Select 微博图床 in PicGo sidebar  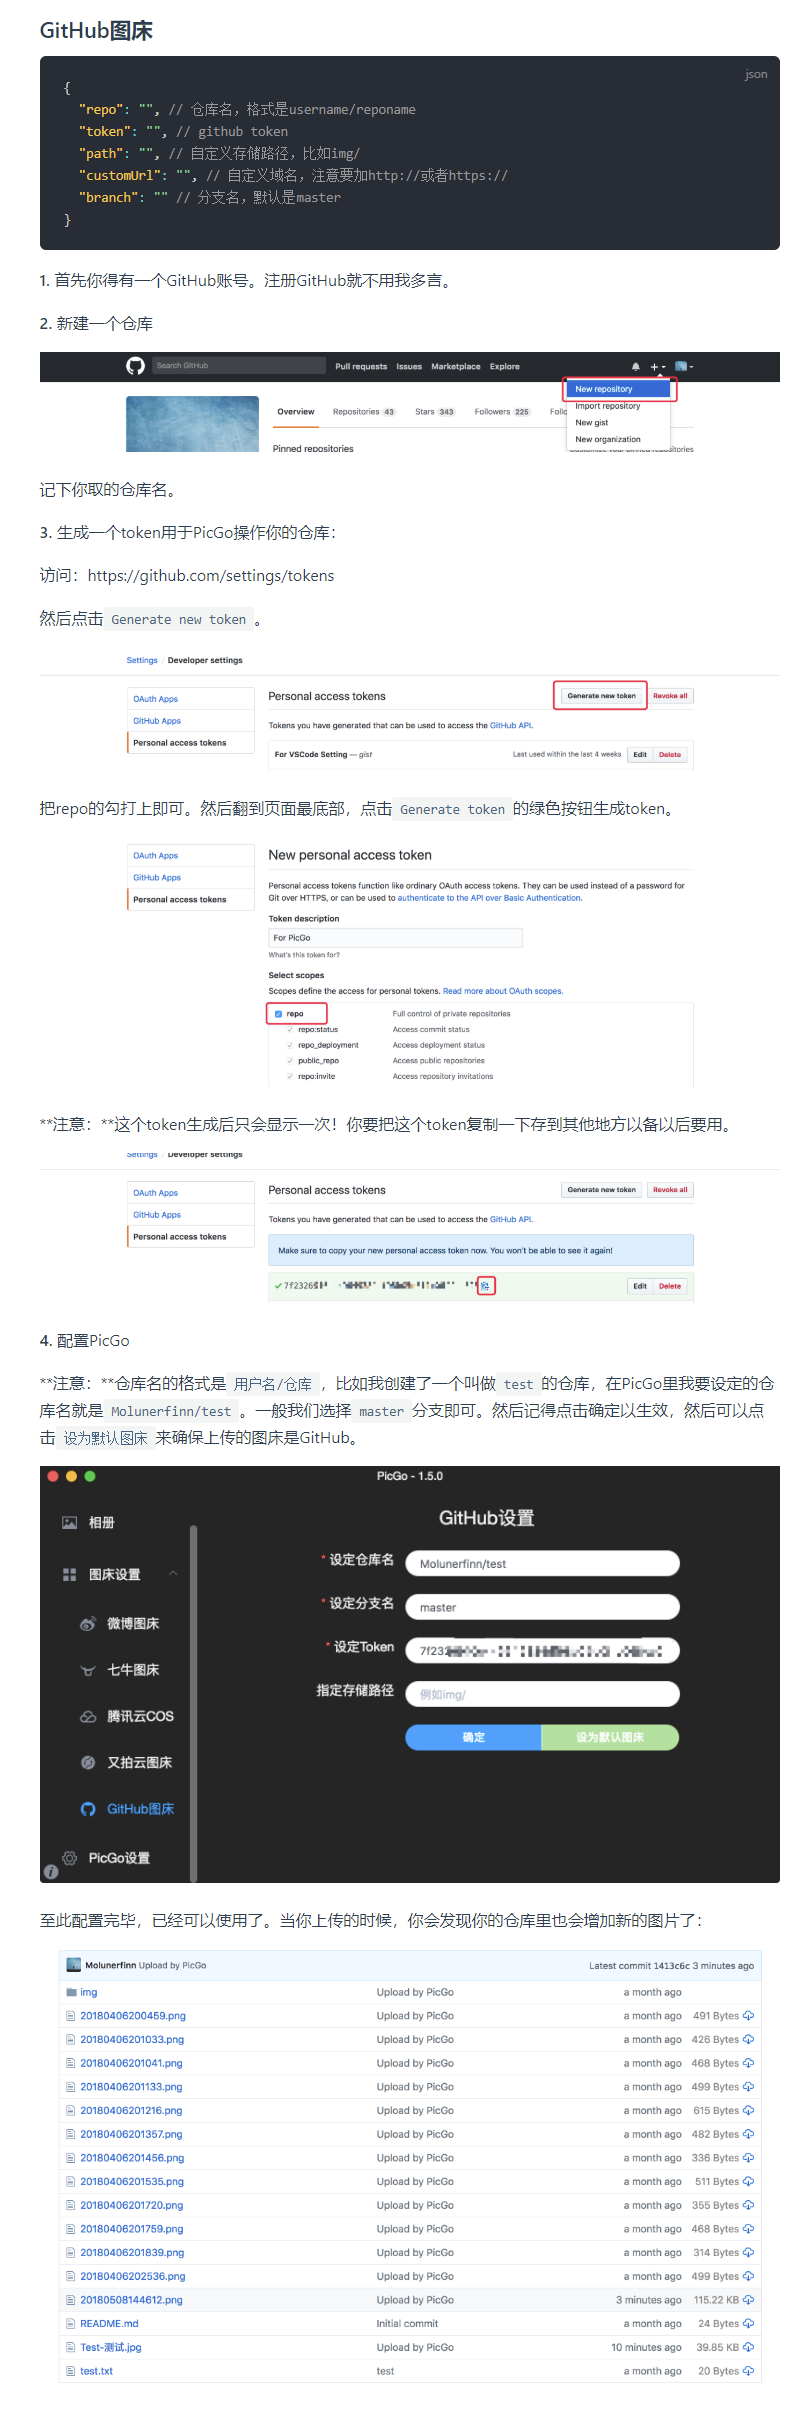point(120,1624)
